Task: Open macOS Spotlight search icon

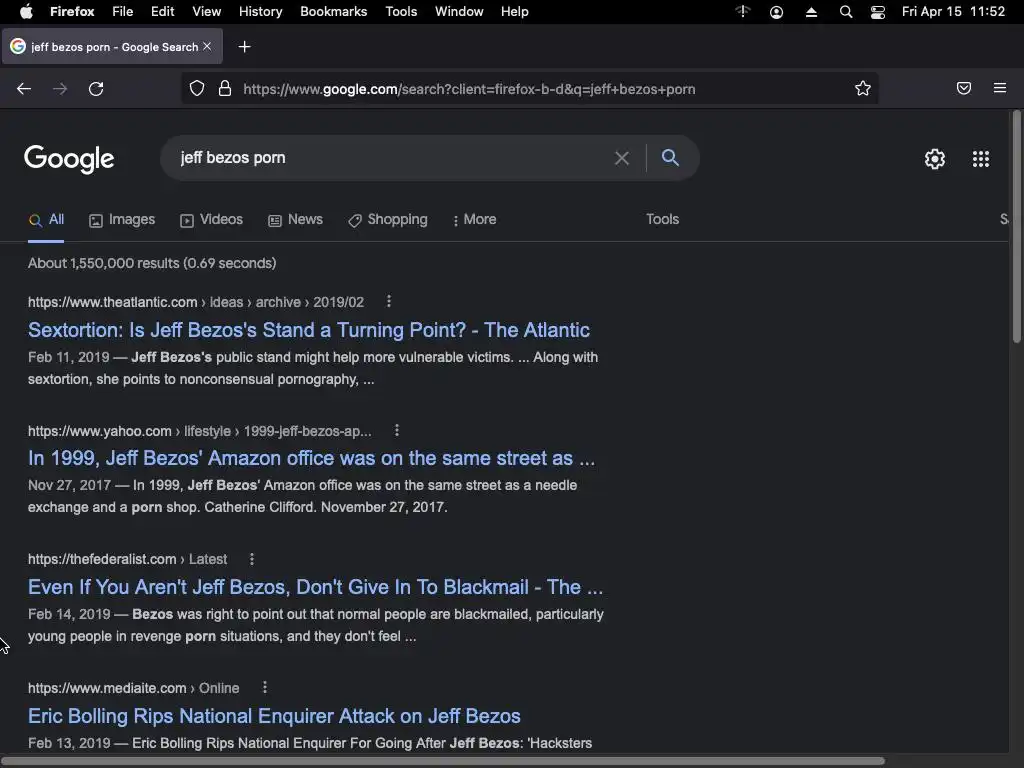Action: click(846, 12)
